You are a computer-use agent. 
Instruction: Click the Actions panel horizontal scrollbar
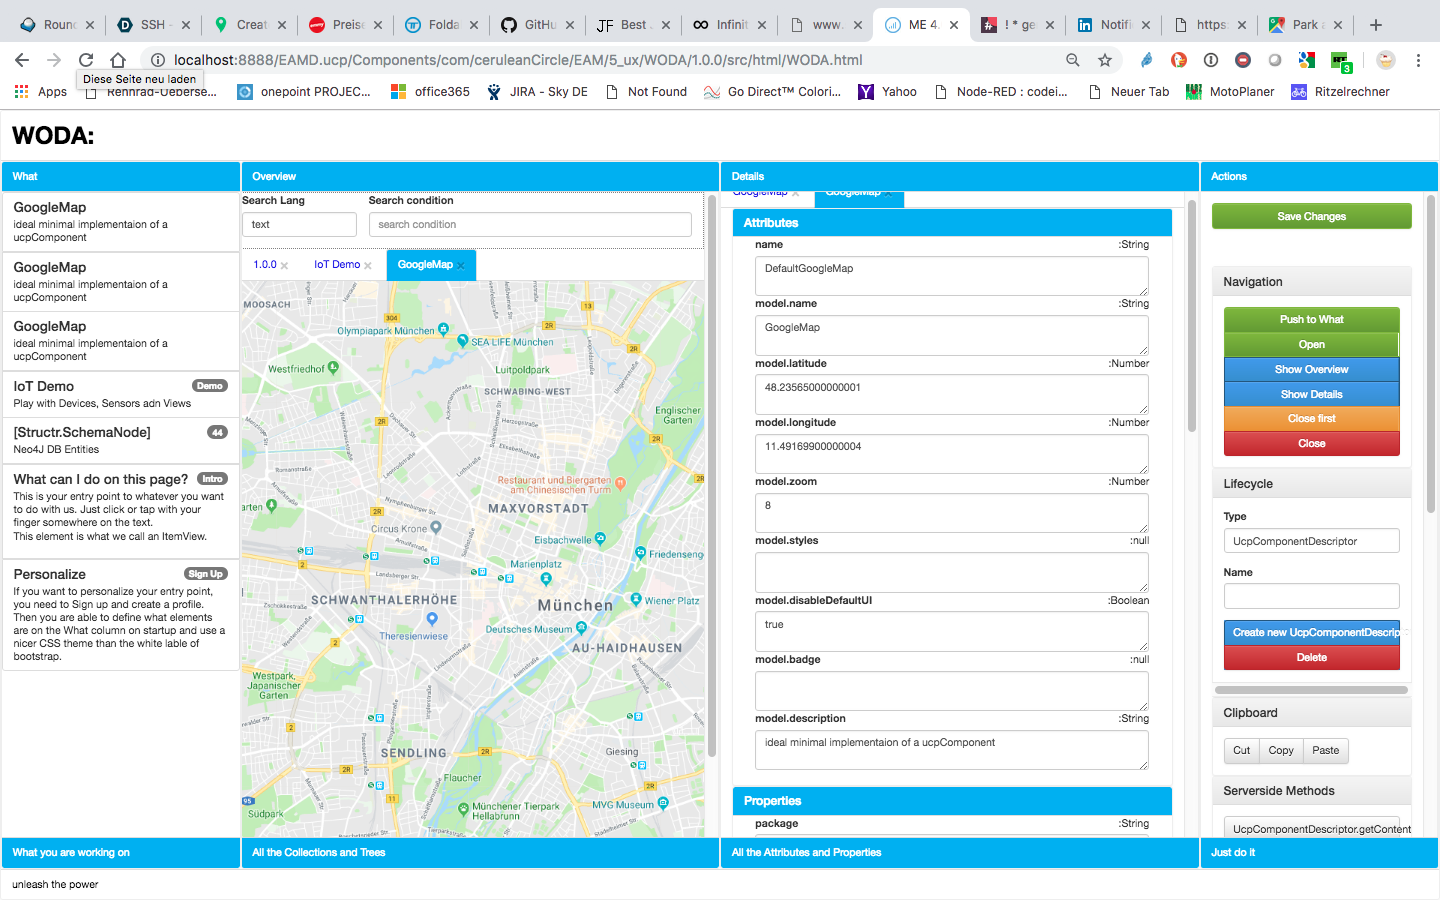tap(1311, 690)
